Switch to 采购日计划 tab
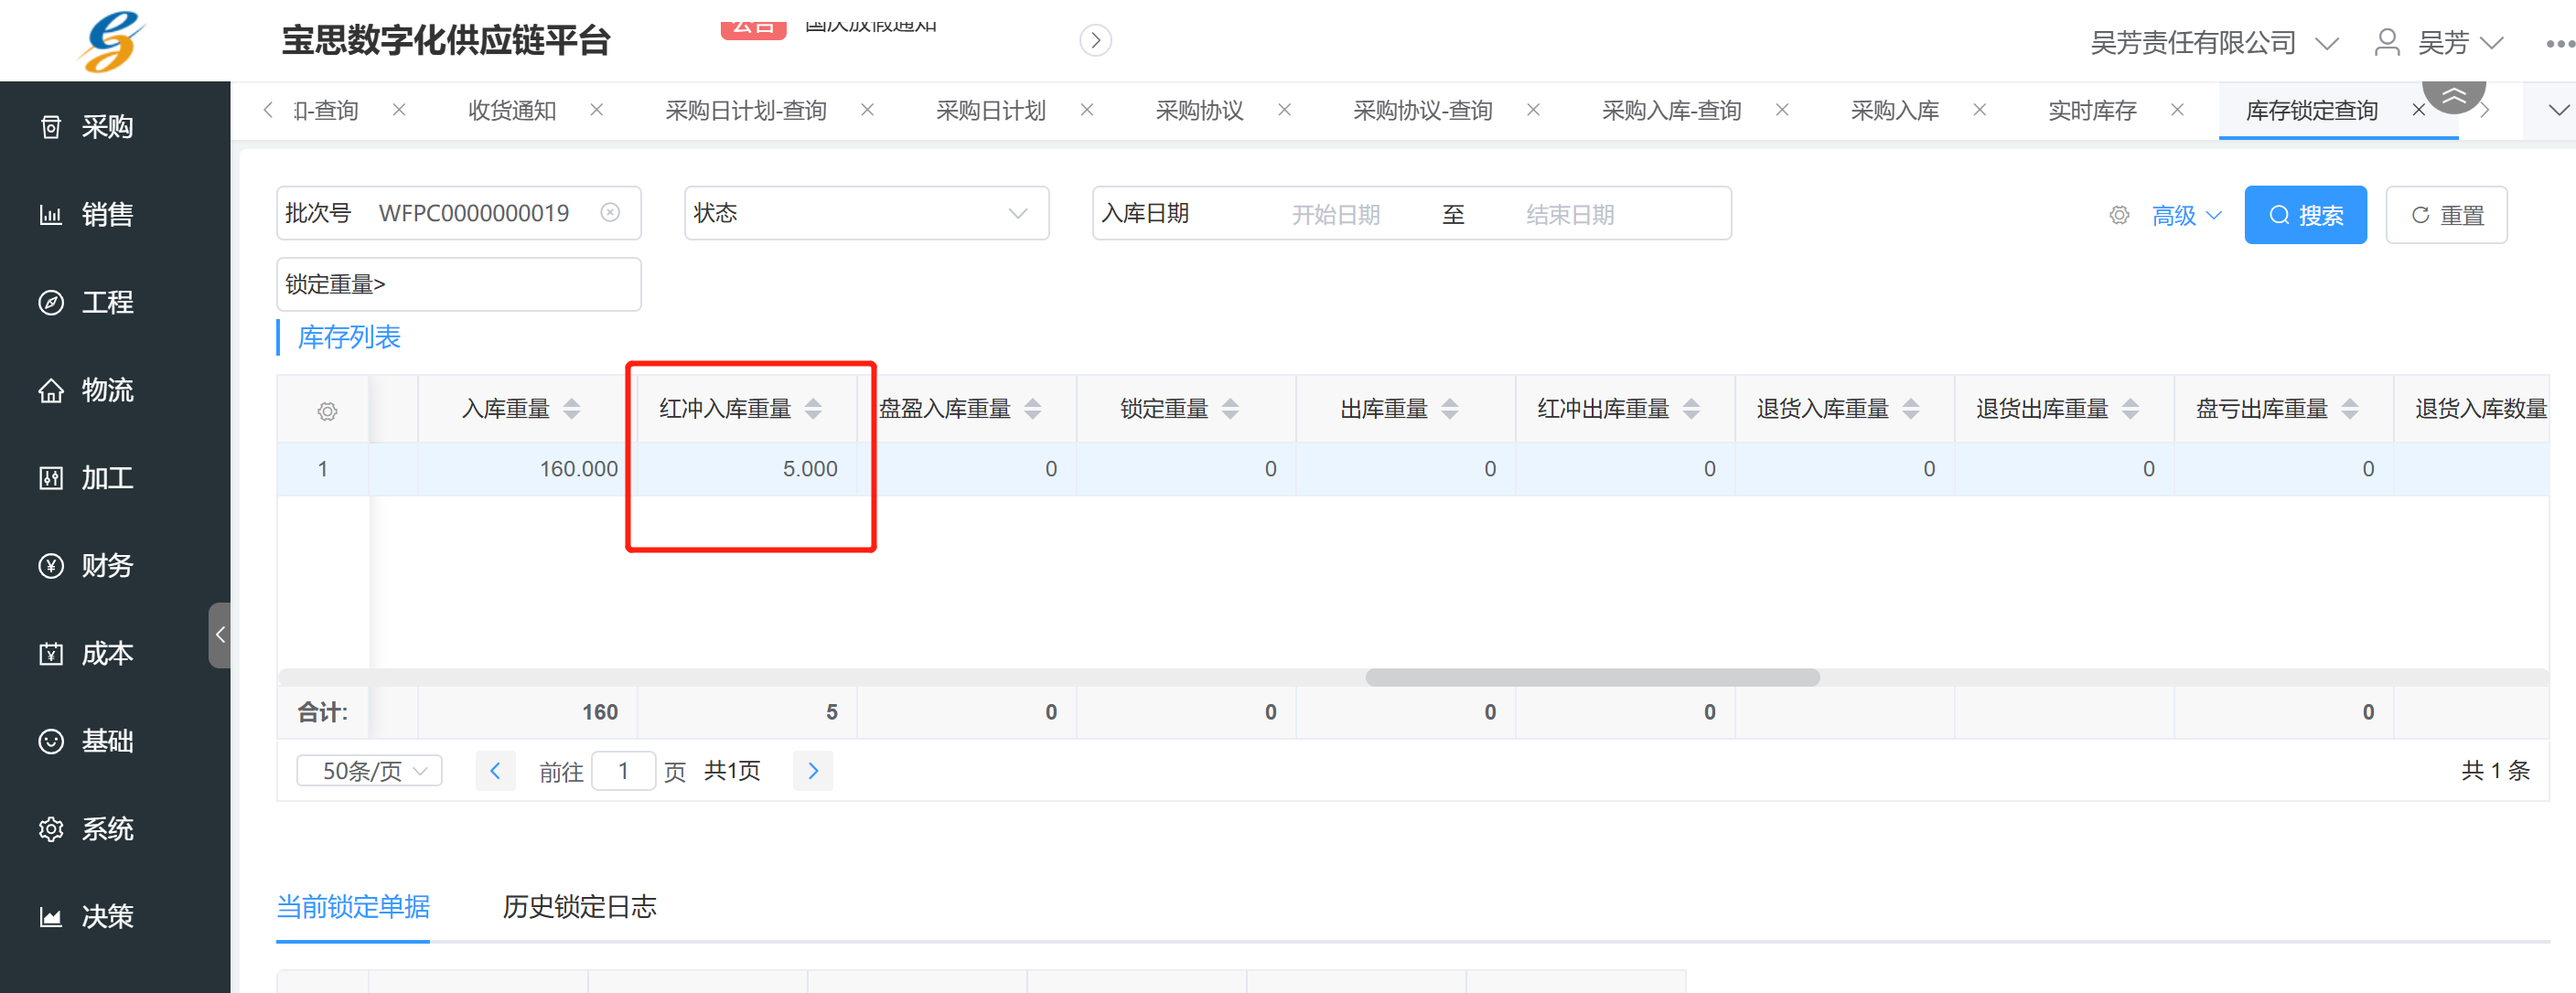The width and height of the screenshot is (2576, 993). (991, 110)
